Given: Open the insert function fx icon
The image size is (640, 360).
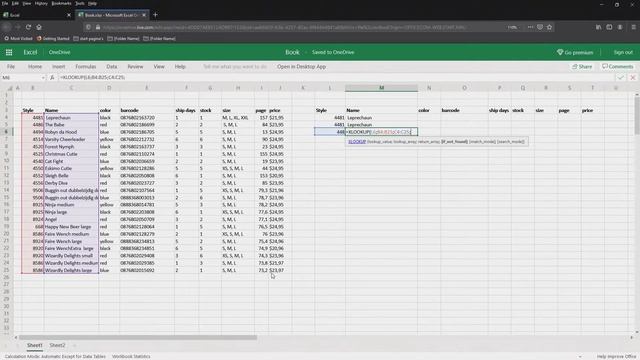Looking at the screenshot, I should pyautogui.click(x=52, y=77).
